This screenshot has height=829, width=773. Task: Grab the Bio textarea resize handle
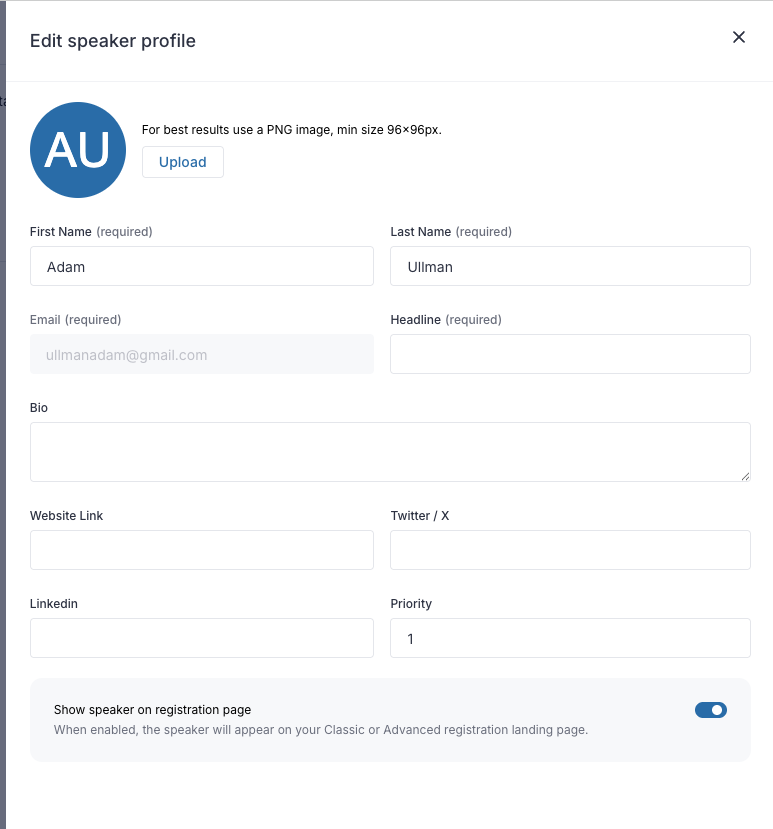(x=745, y=476)
